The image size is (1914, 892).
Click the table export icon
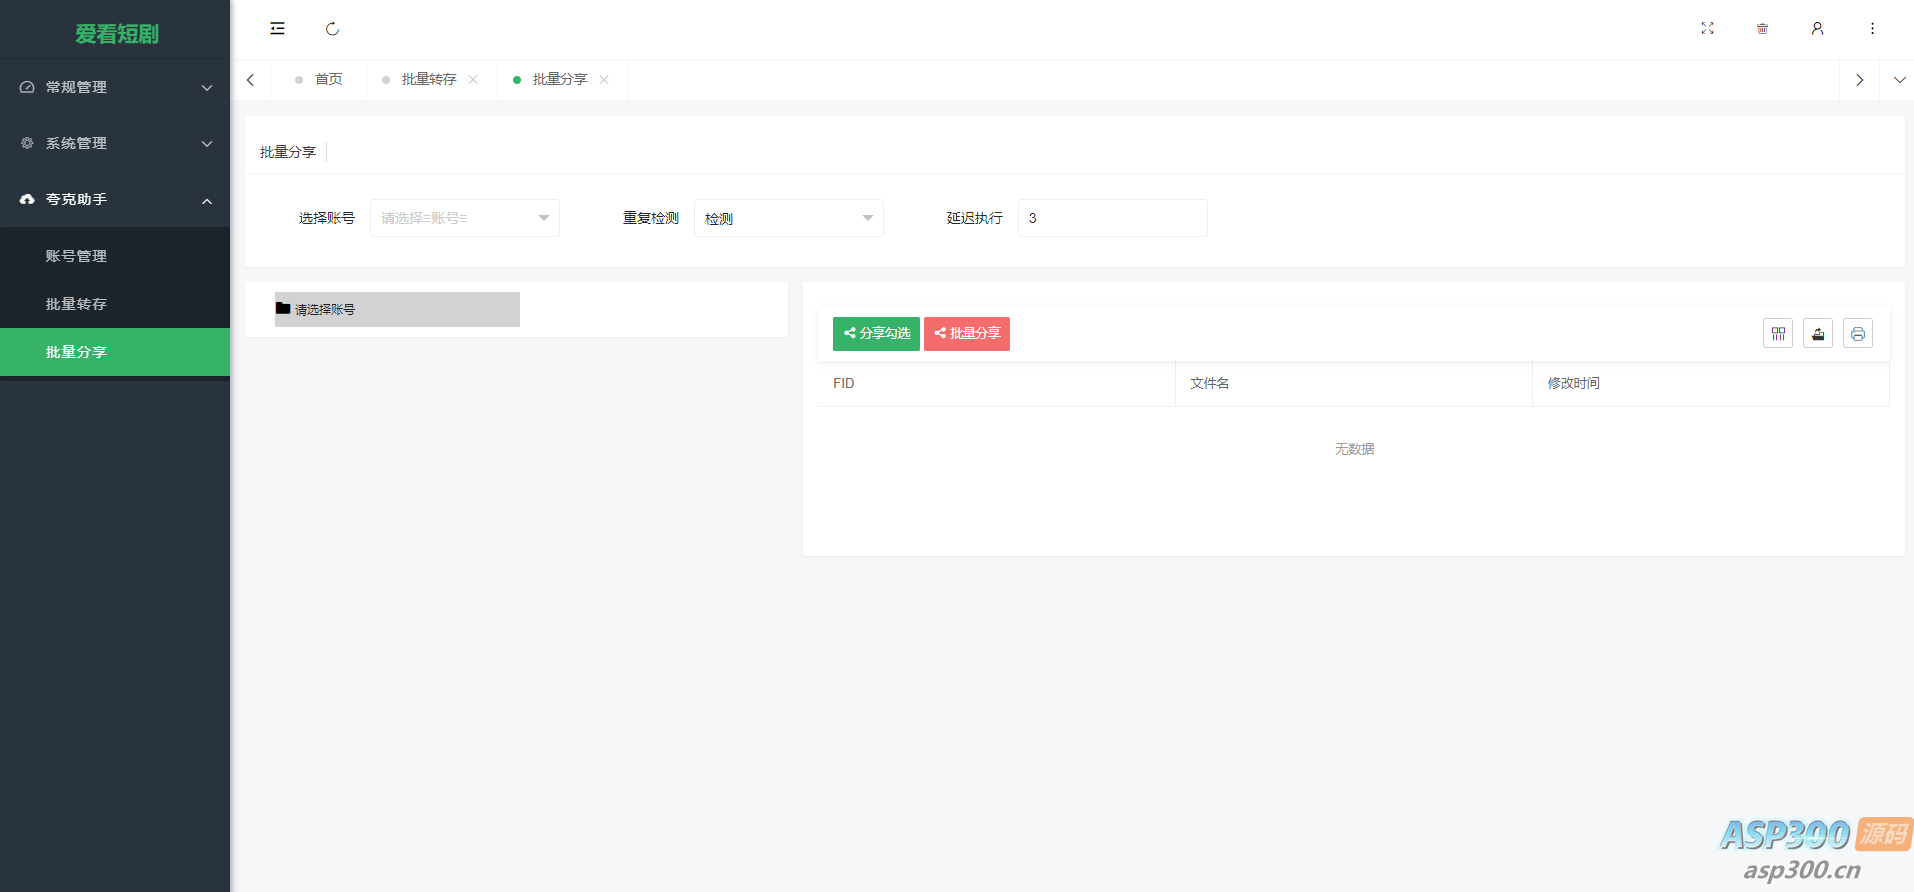point(1817,334)
